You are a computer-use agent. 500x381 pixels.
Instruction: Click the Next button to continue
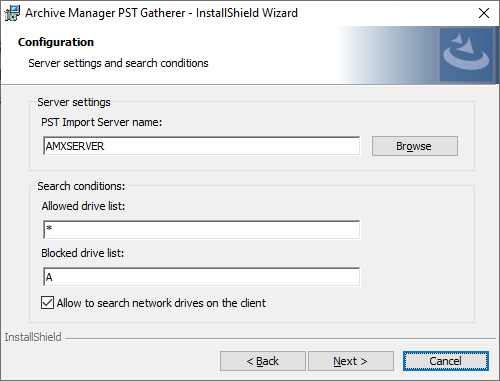point(351,361)
